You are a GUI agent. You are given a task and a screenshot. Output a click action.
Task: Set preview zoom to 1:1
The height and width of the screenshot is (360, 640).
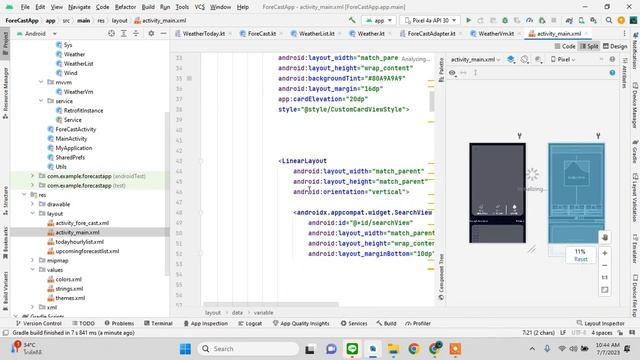(605, 278)
